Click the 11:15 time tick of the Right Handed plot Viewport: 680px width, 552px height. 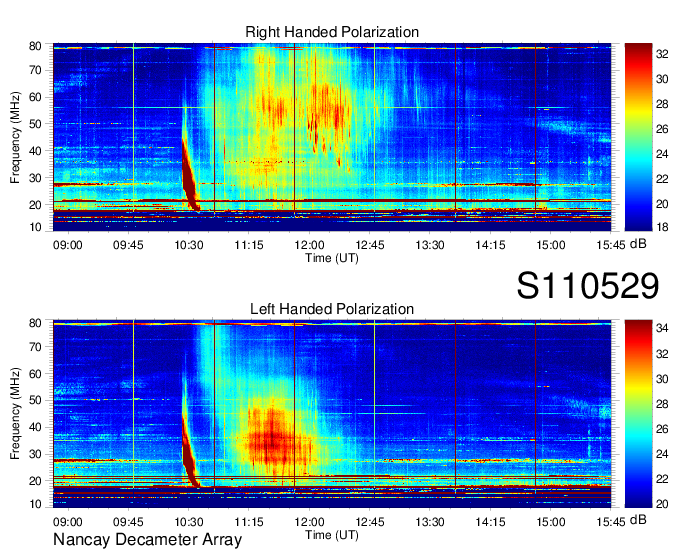pyautogui.click(x=249, y=245)
